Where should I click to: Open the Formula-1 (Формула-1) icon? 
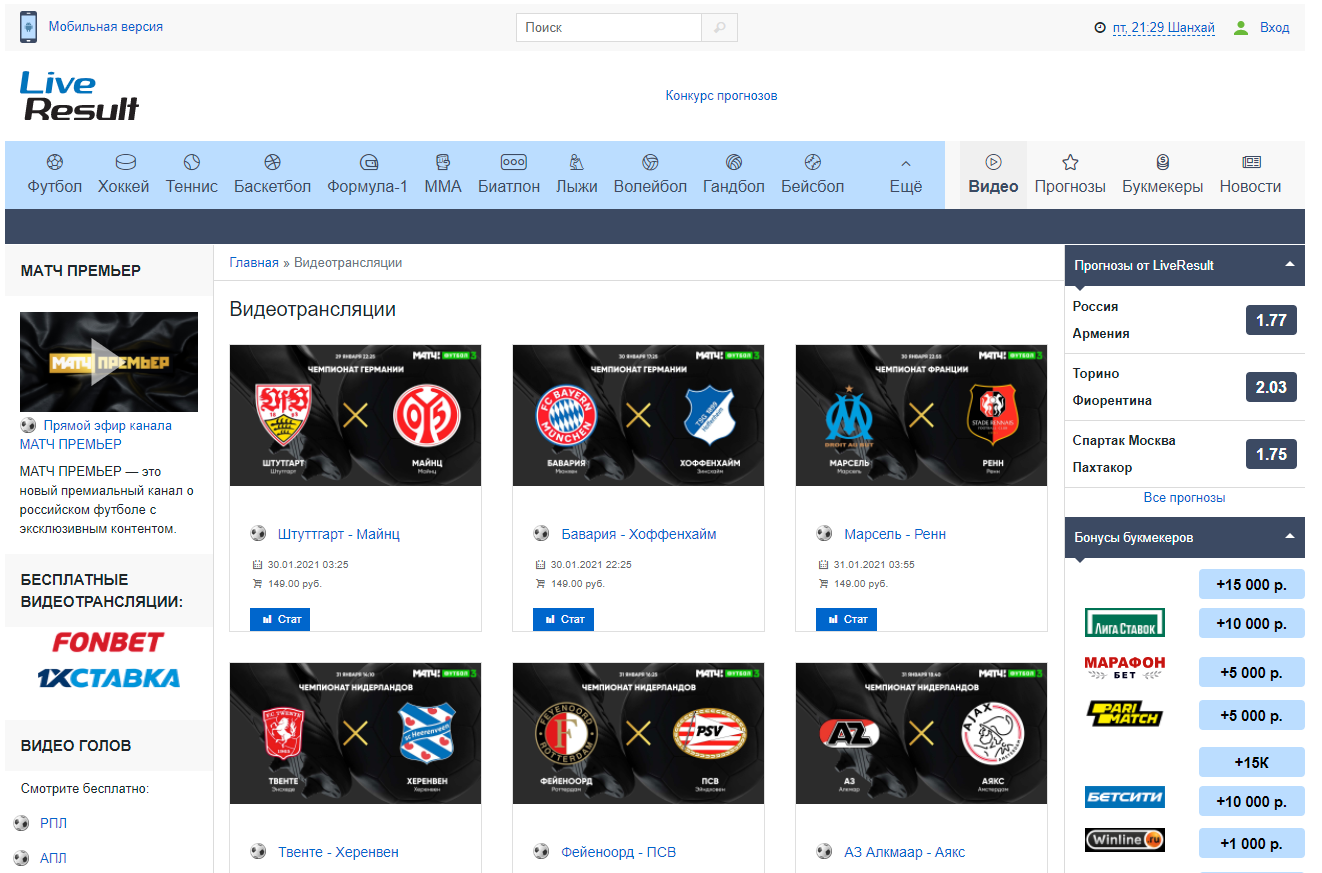368,162
